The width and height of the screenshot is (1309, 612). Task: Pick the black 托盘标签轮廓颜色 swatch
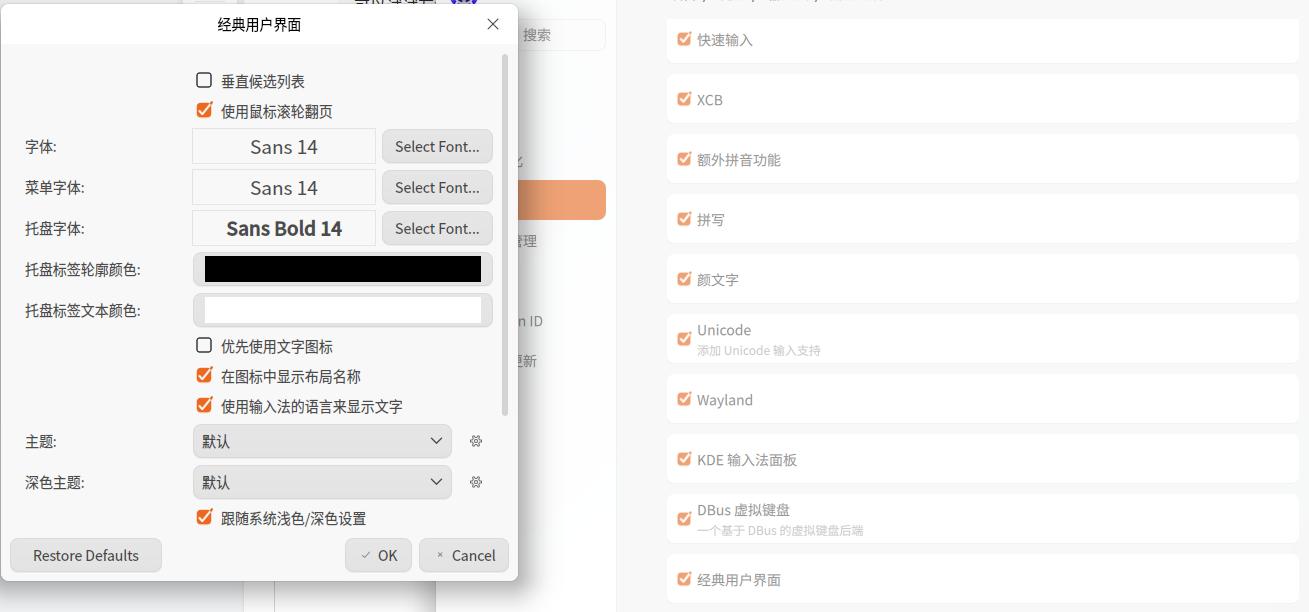point(343,269)
